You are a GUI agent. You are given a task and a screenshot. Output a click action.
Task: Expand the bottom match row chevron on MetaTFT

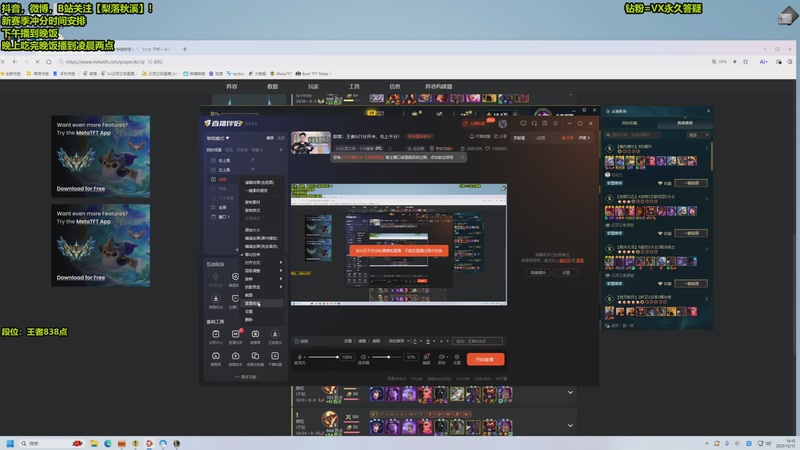click(x=570, y=425)
